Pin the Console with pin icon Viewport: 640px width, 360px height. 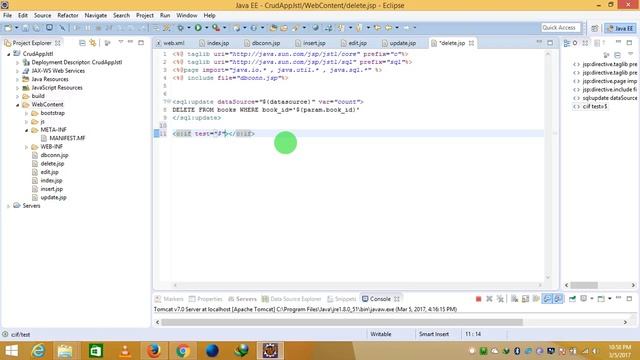point(572,299)
